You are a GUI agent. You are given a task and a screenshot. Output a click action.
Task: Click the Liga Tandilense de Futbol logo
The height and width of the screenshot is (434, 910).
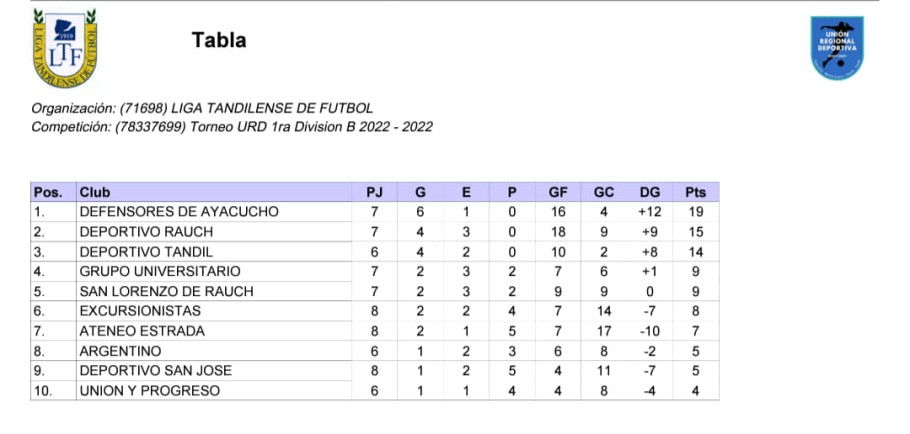pyautogui.click(x=65, y=48)
